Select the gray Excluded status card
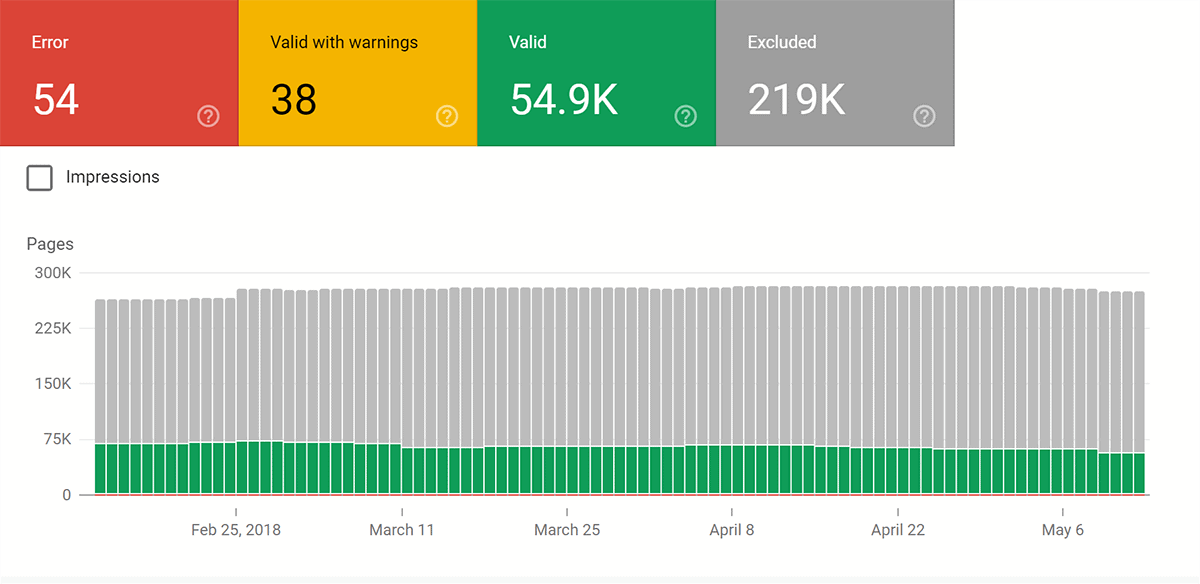 (x=836, y=73)
